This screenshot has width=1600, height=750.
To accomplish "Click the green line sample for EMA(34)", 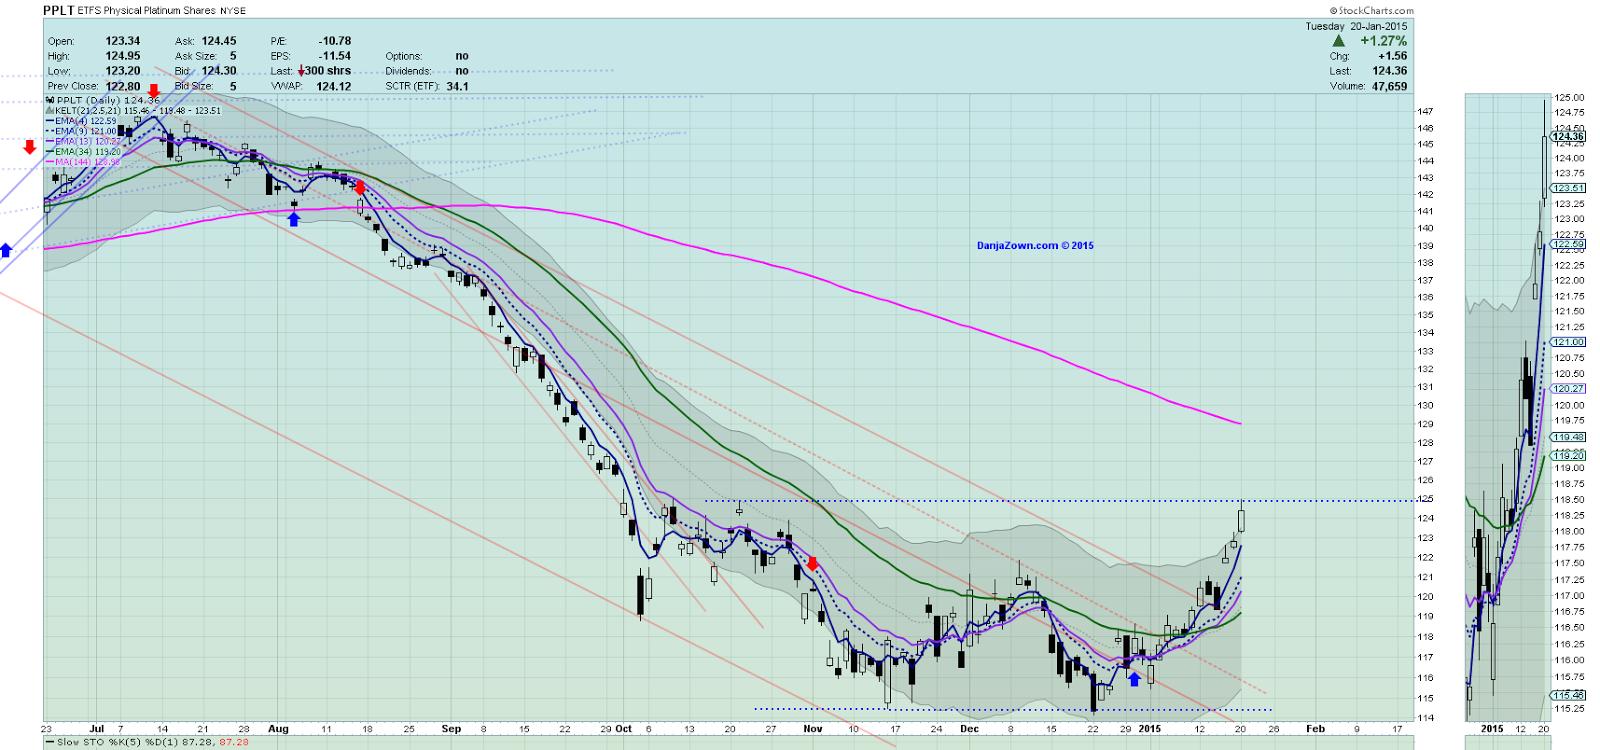I will (50, 152).
